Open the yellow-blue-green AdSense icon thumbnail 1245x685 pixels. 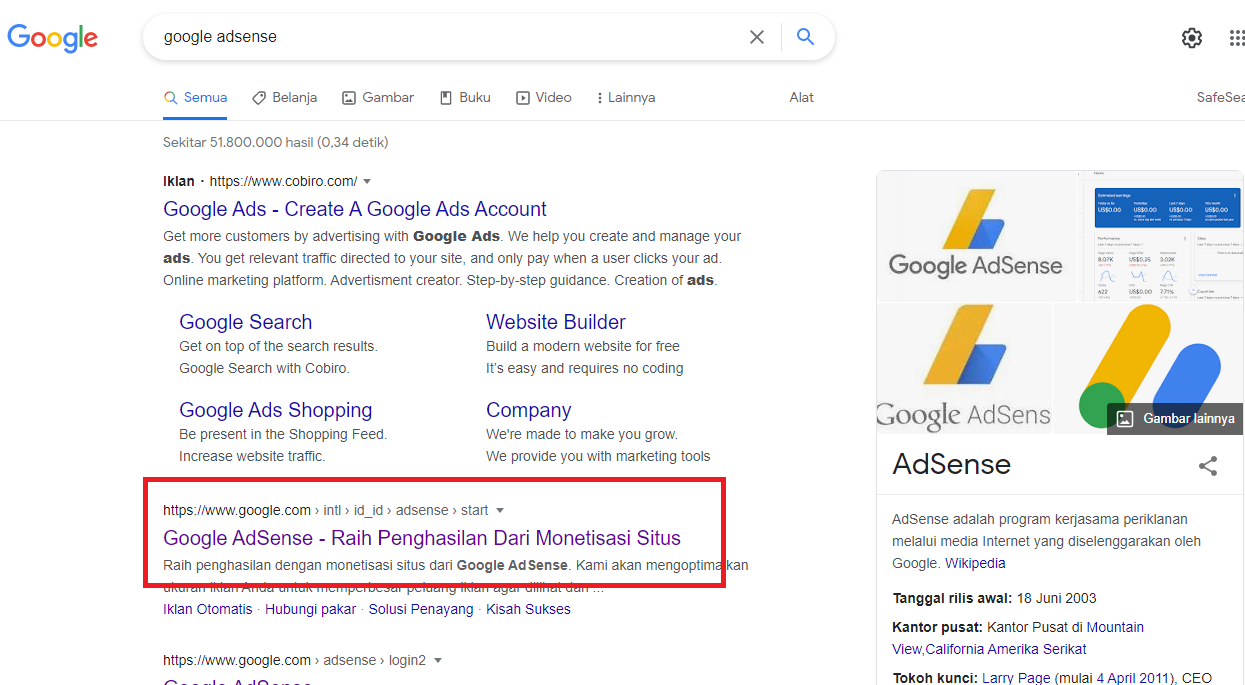click(1148, 368)
